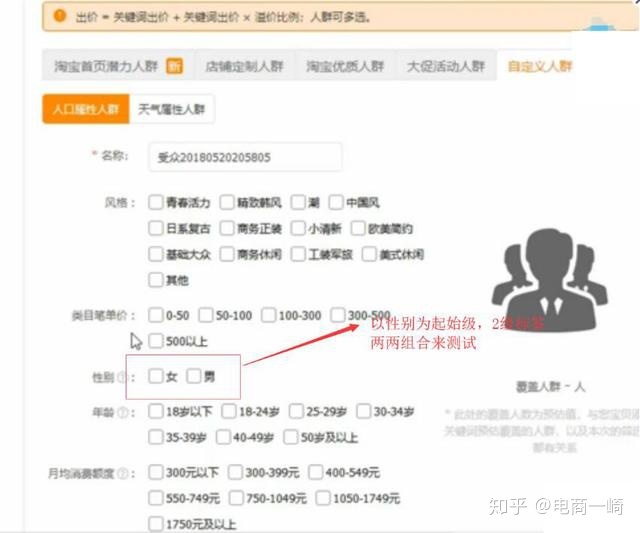The width and height of the screenshot is (640, 533).
Task: Select the 其他 style checkbox
Action: coord(156,280)
